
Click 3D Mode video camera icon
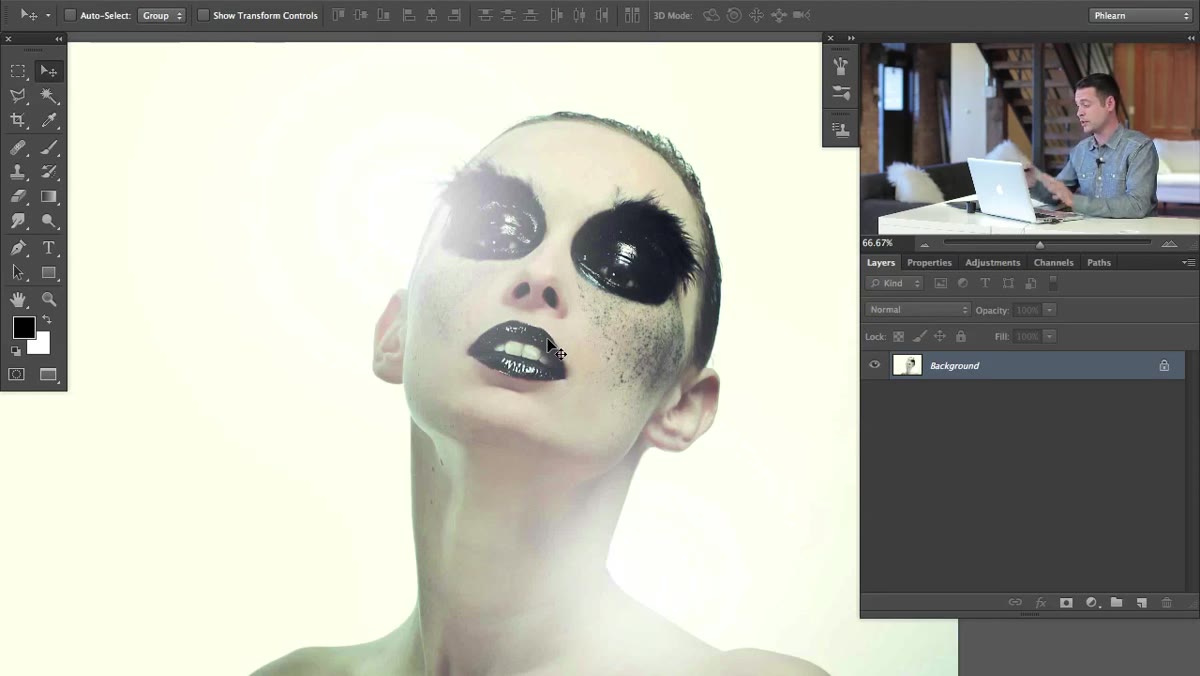point(801,15)
